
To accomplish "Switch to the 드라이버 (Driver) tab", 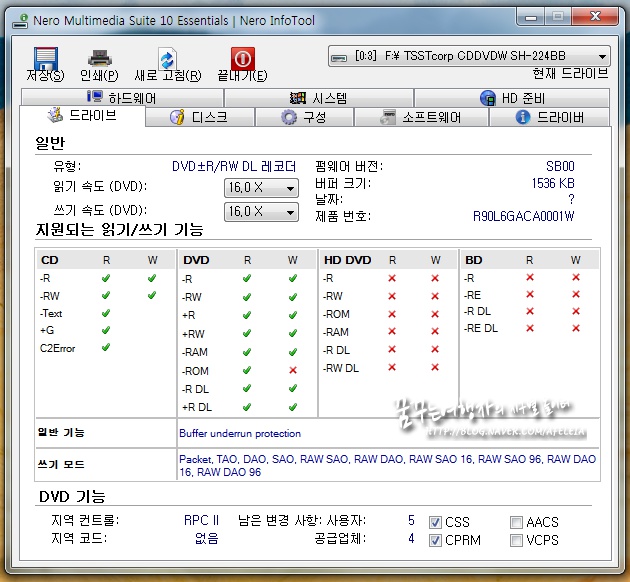I will click(x=549, y=117).
